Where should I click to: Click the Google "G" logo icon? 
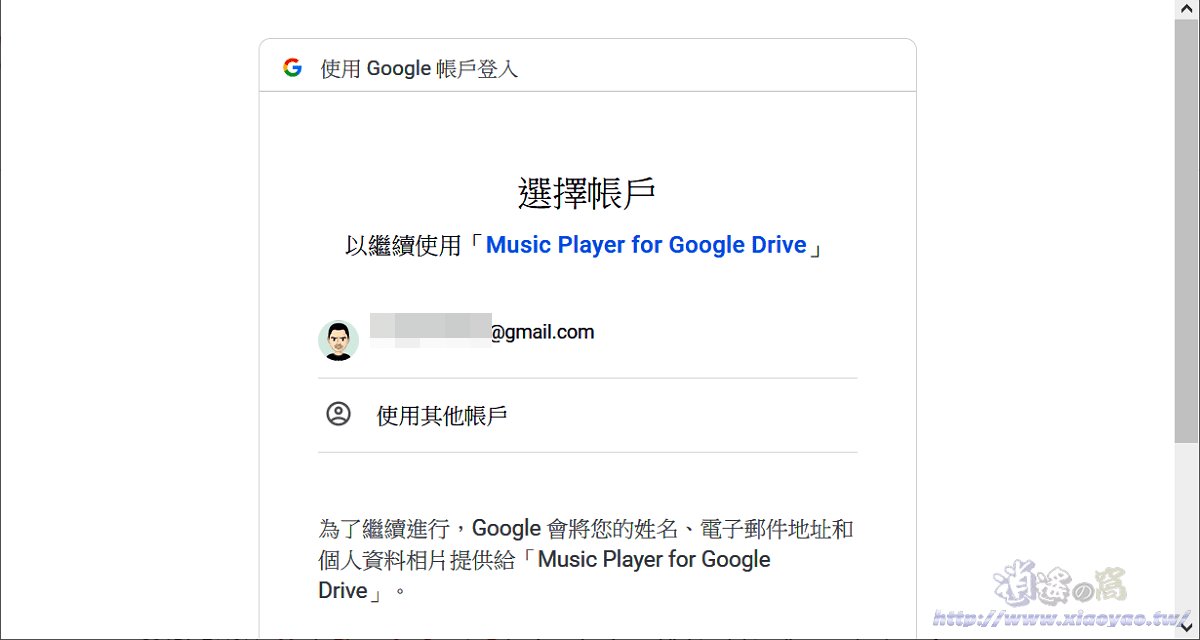(x=292, y=68)
